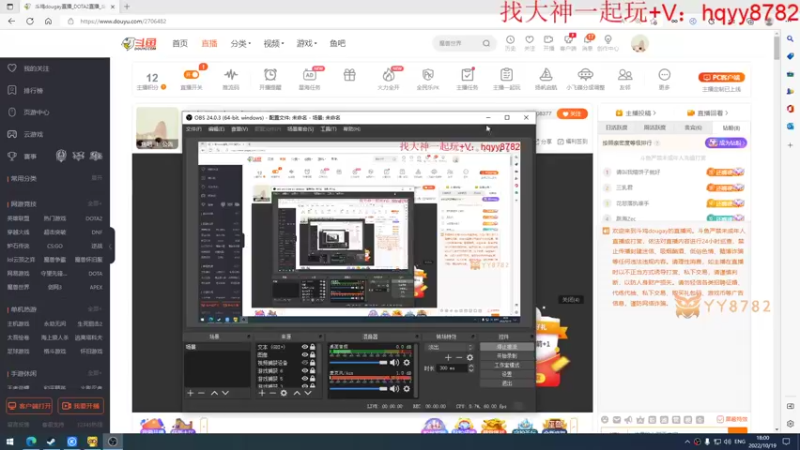Add a source with plus in 来源 panel
The height and width of the screenshot is (450, 800).
pos(262,393)
